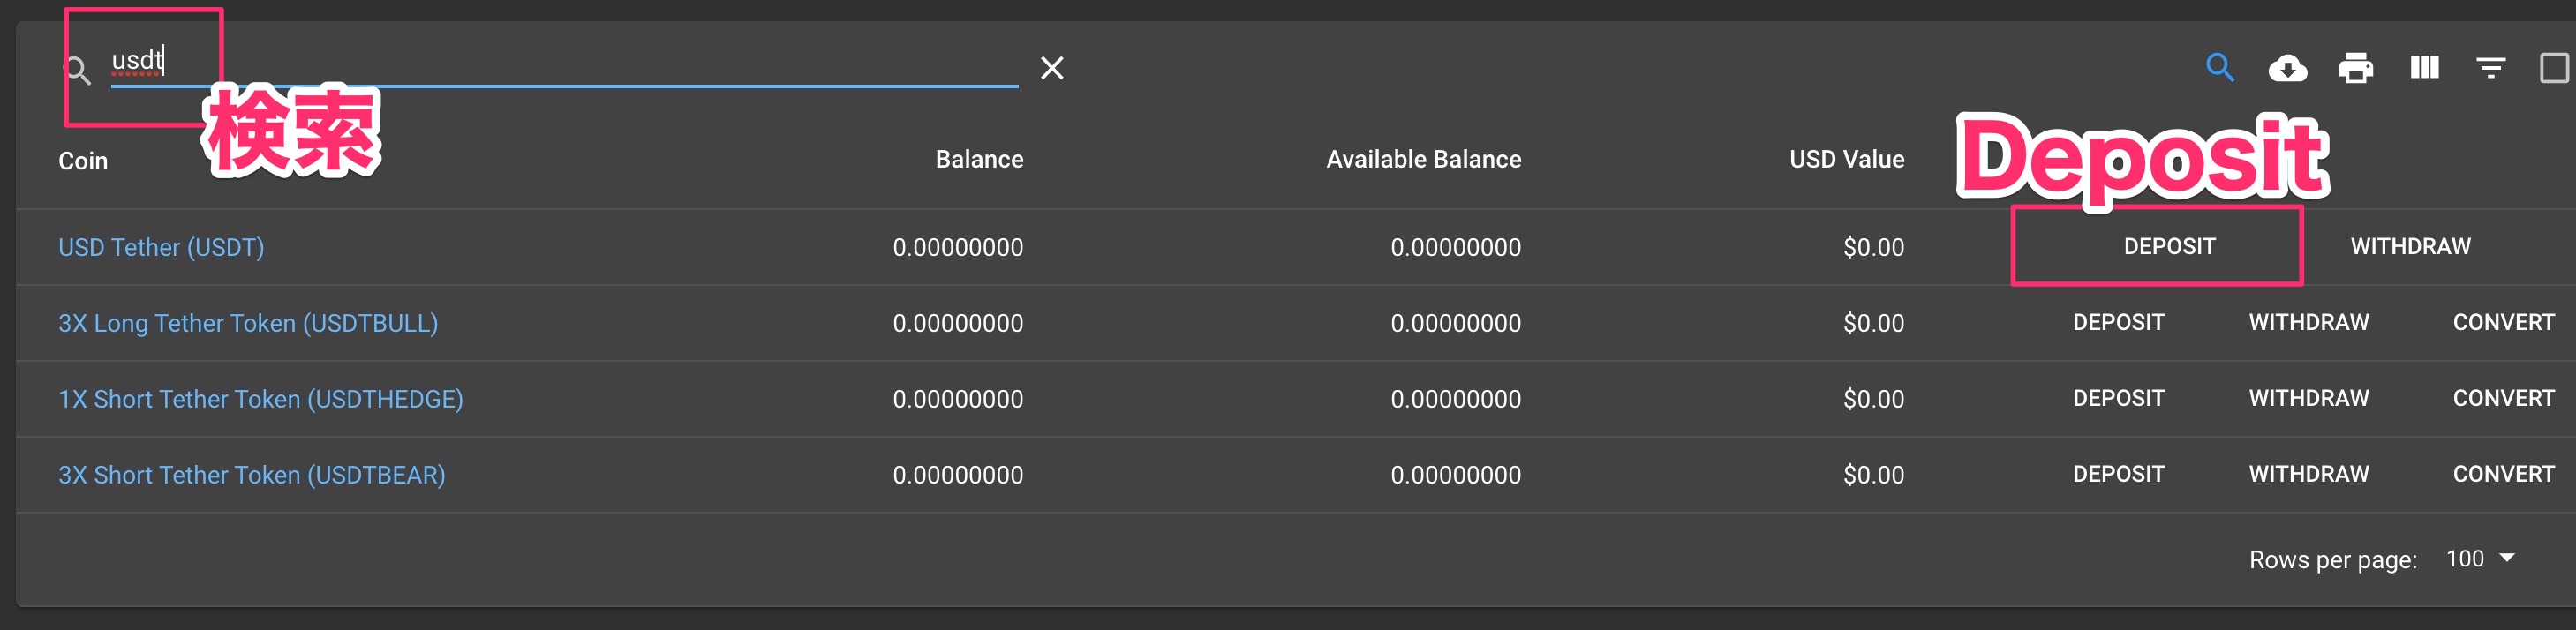Click the print icon

2355,68
